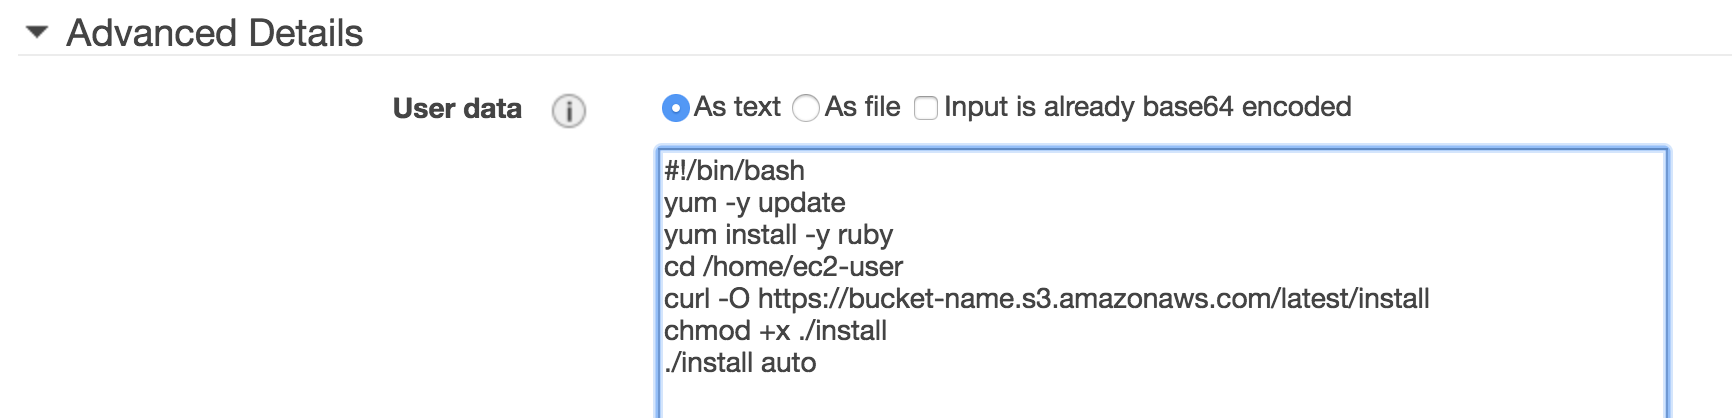Place cursor on the './install auto' line

[x=740, y=363]
